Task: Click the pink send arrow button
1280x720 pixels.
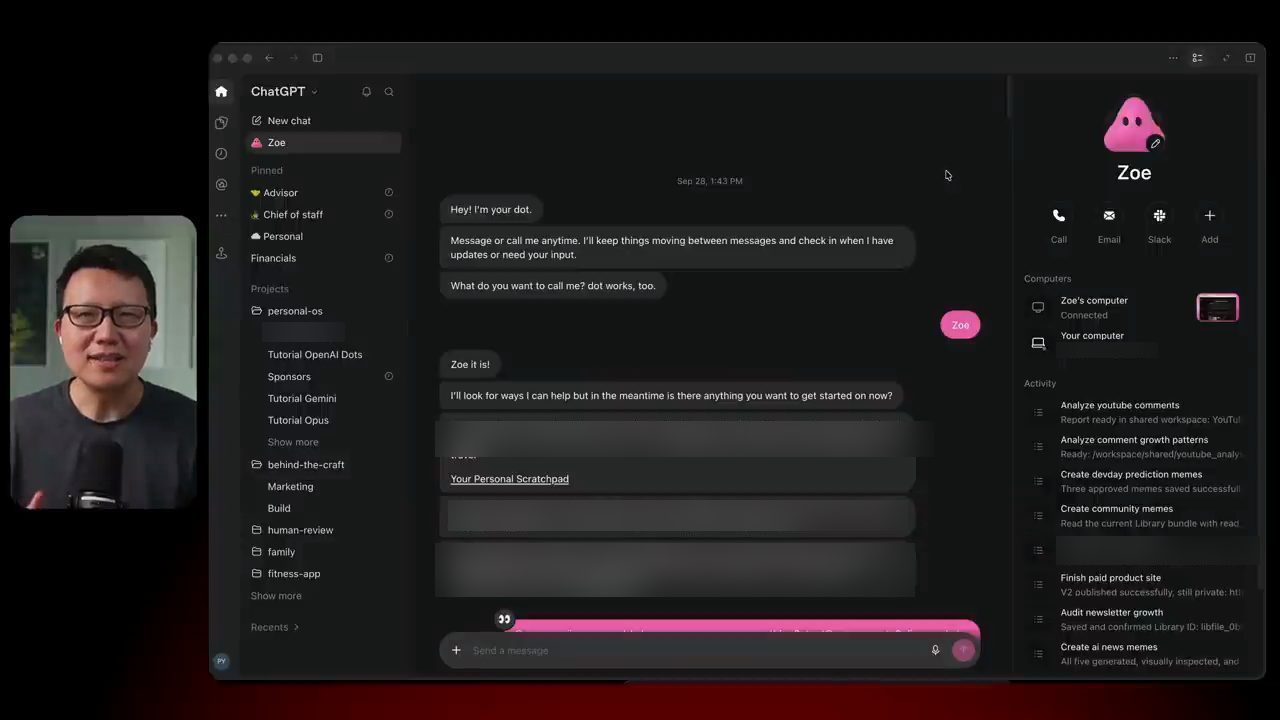Action: 963,650
